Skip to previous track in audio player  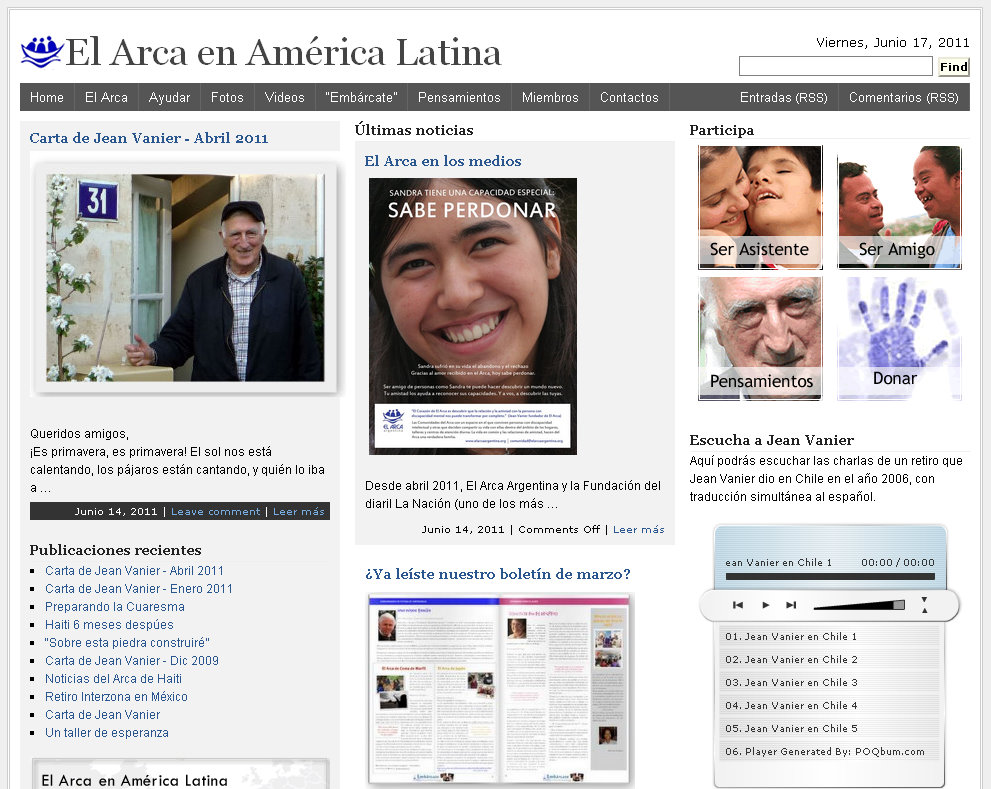tap(738, 605)
